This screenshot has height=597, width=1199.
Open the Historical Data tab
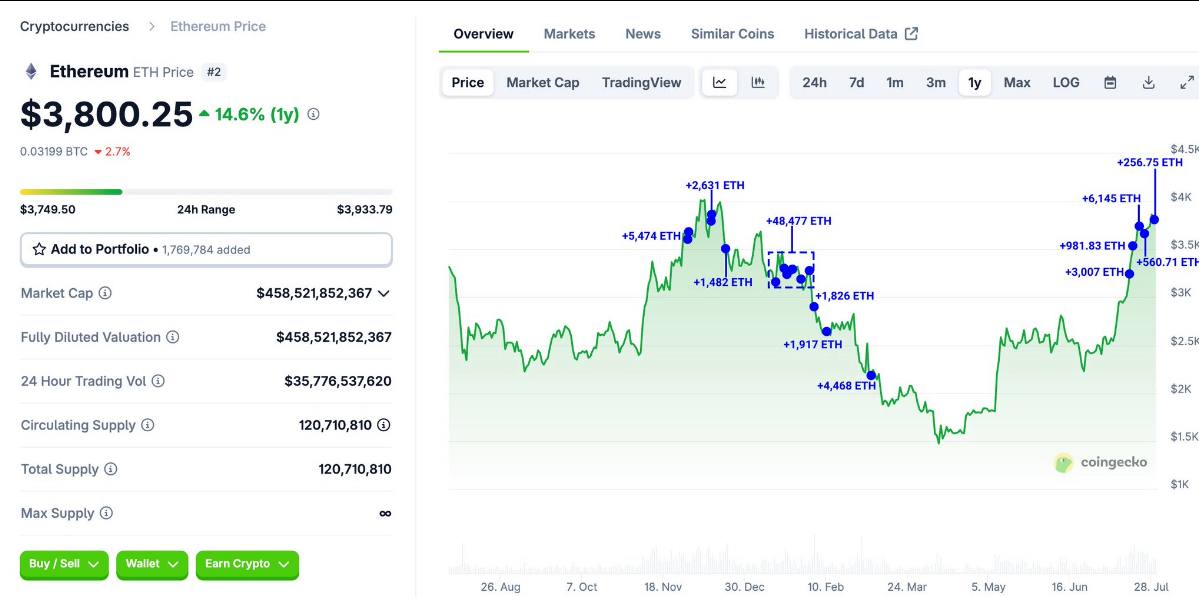pyautogui.click(x=861, y=34)
